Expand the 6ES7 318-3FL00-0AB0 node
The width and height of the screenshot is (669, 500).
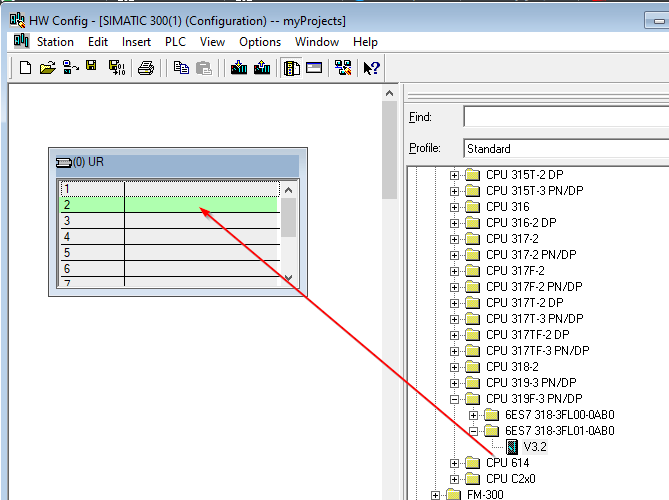click(474, 415)
